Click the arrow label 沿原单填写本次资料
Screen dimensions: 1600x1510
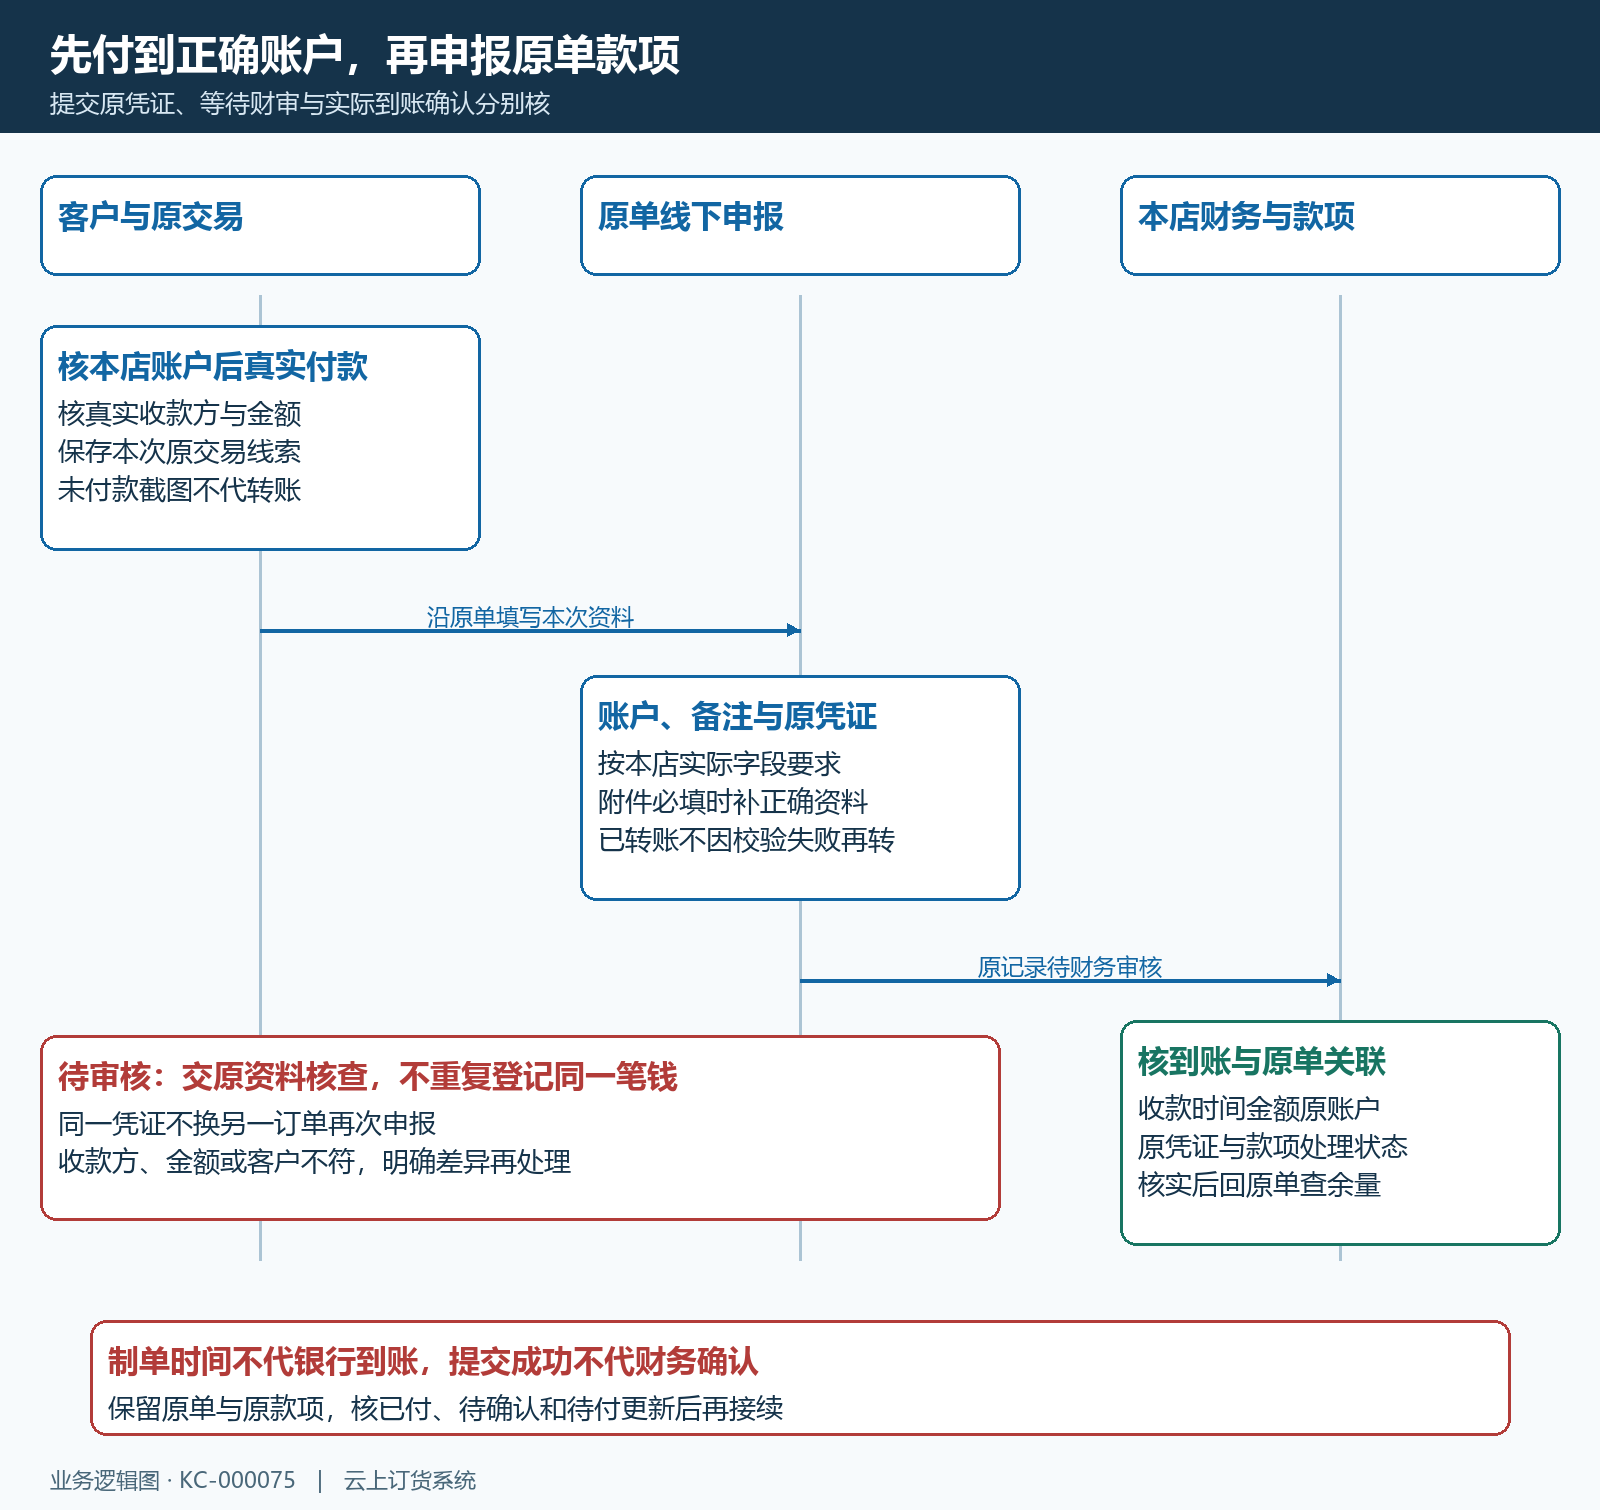point(530,617)
